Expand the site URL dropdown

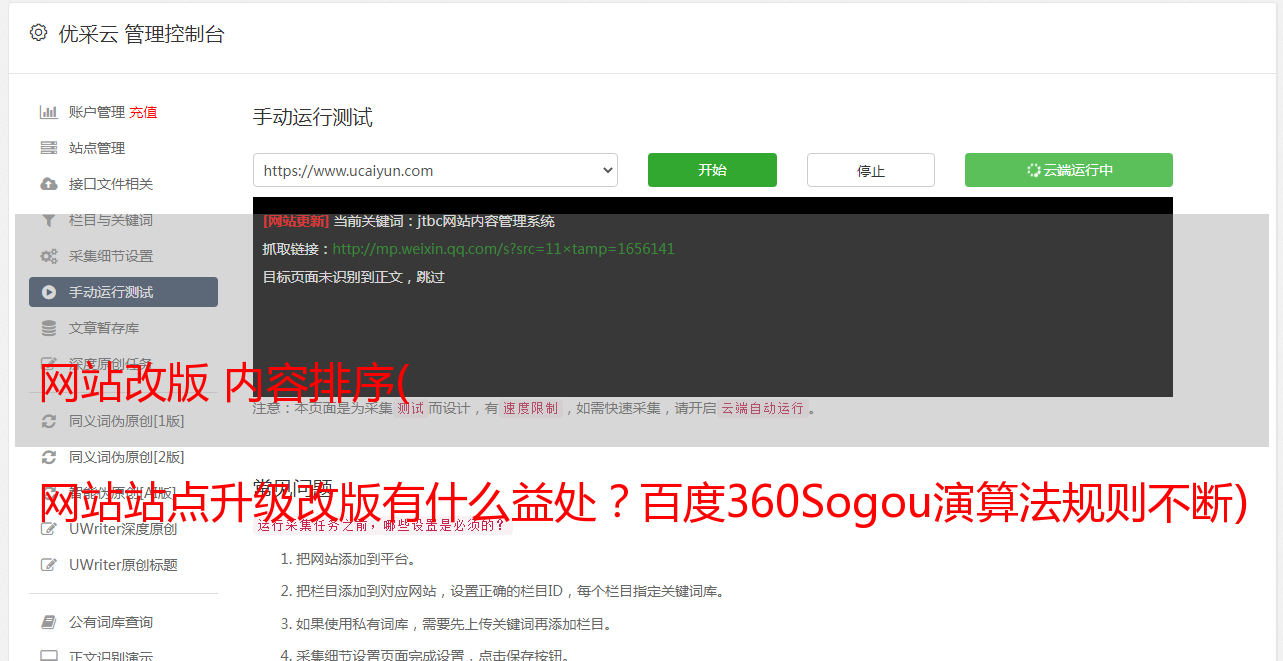coord(435,170)
